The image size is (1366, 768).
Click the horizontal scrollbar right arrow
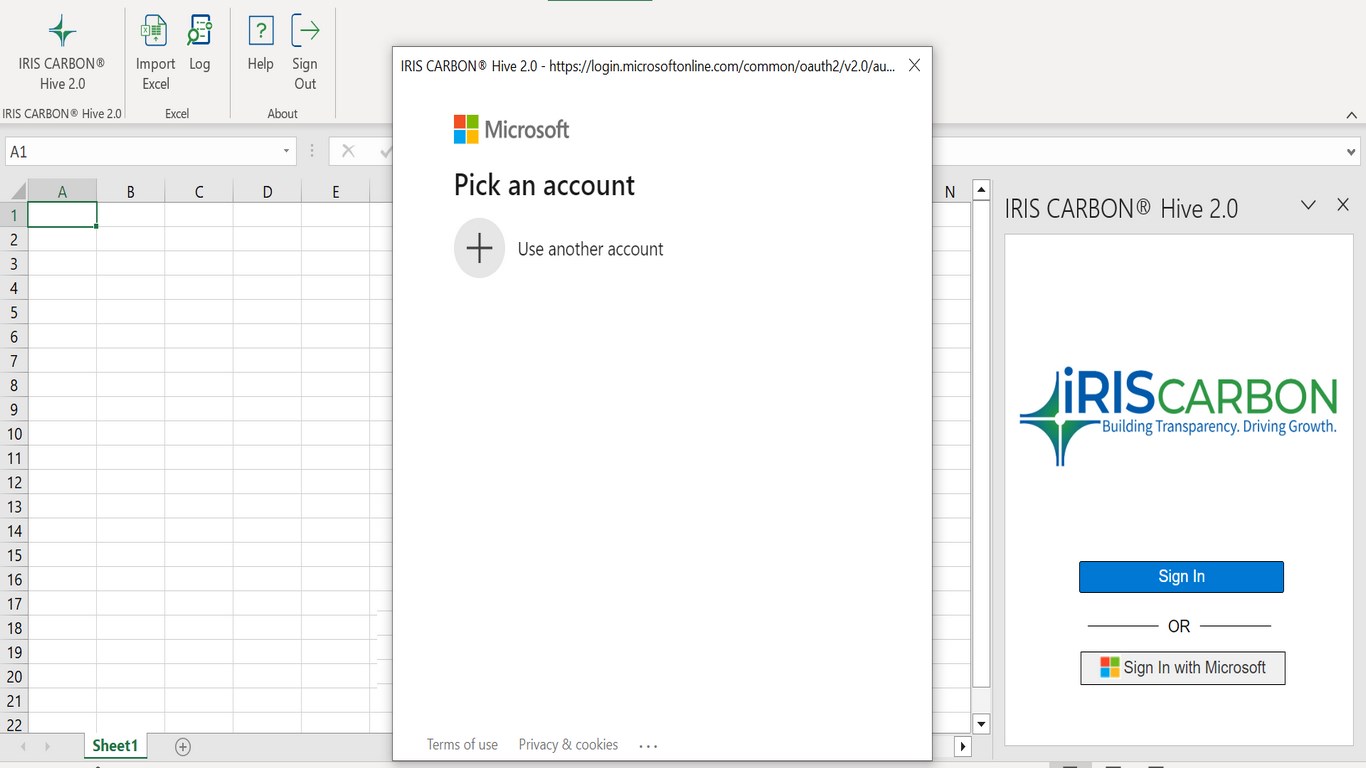963,746
